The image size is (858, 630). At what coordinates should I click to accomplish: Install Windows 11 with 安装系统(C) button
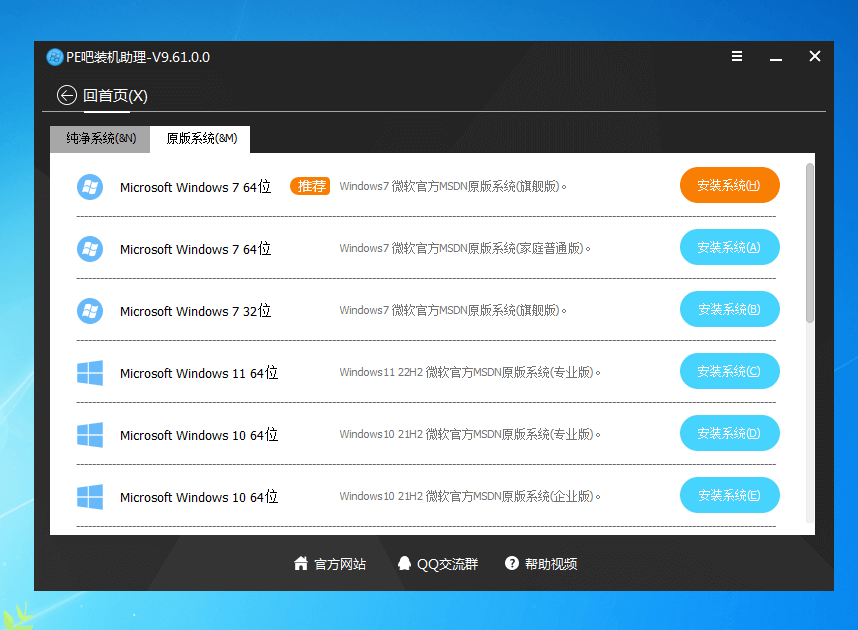coord(729,371)
